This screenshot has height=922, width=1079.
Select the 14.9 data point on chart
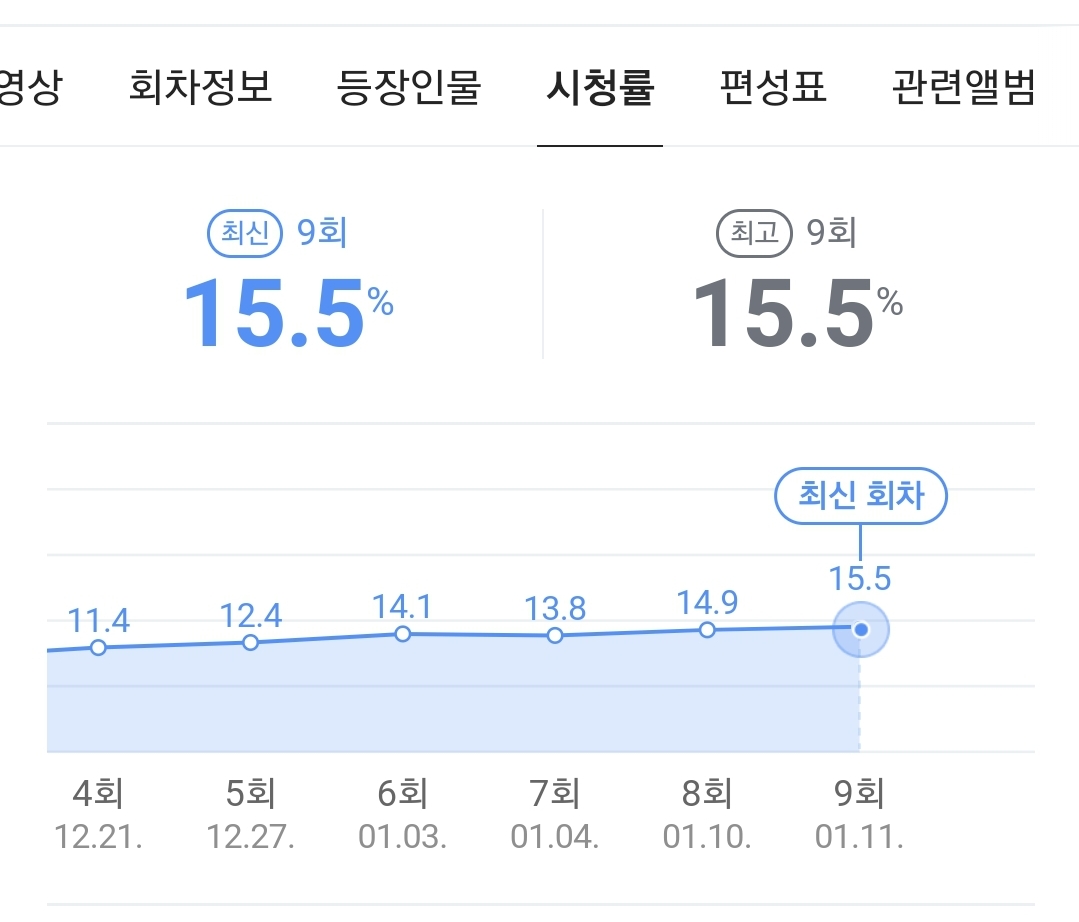pos(707,630)
